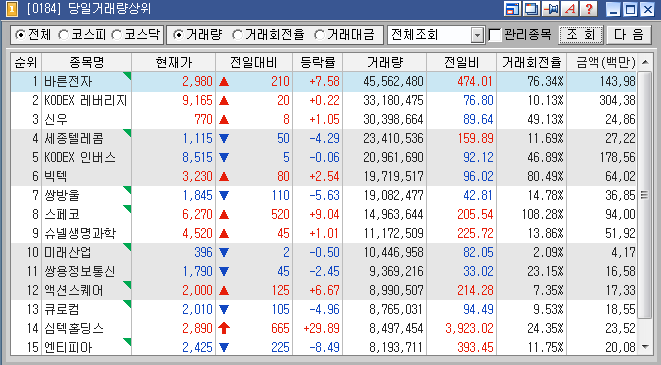Select the 심텍홀딩스 stock name

(74, 328)
